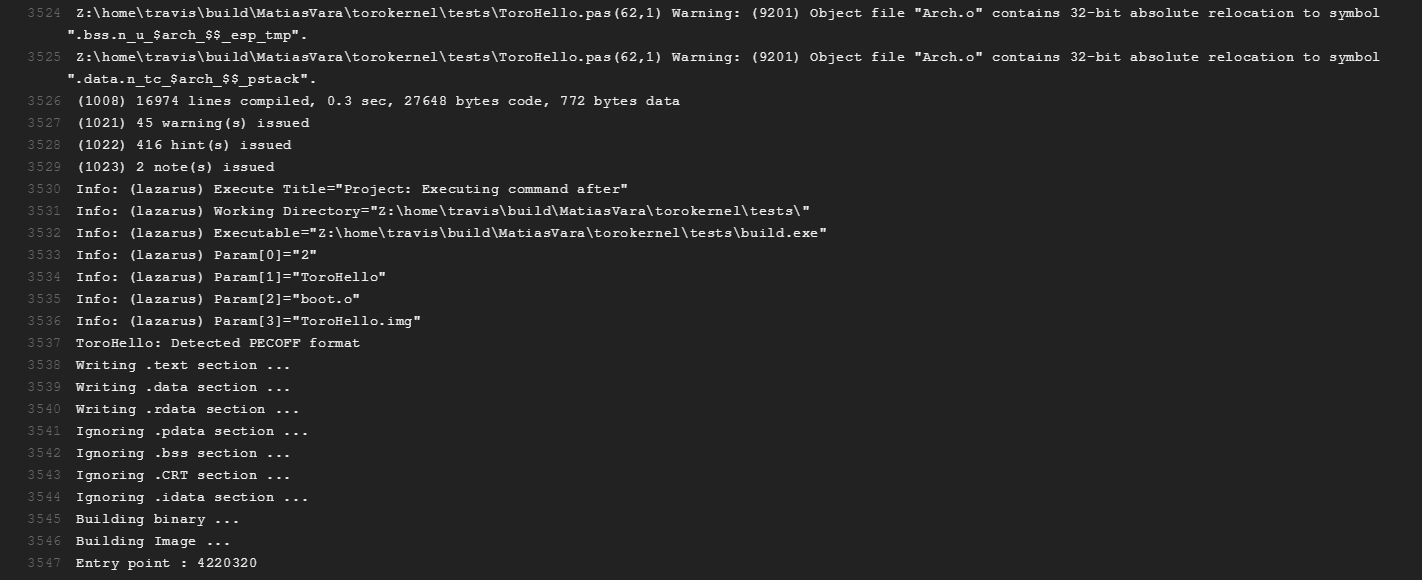Select the Param[3]="ToroHello.img" log line
The height and width of the screenshot is (580, 1422).
tap(248, 321)
